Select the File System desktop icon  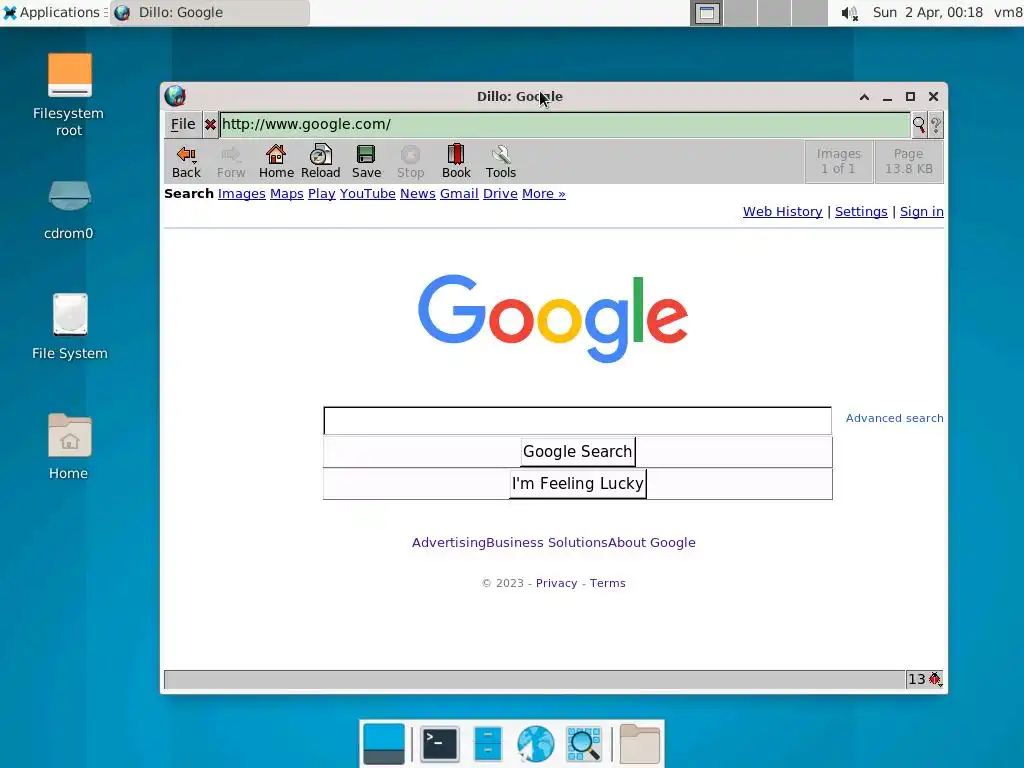click(x=69, y=327)
